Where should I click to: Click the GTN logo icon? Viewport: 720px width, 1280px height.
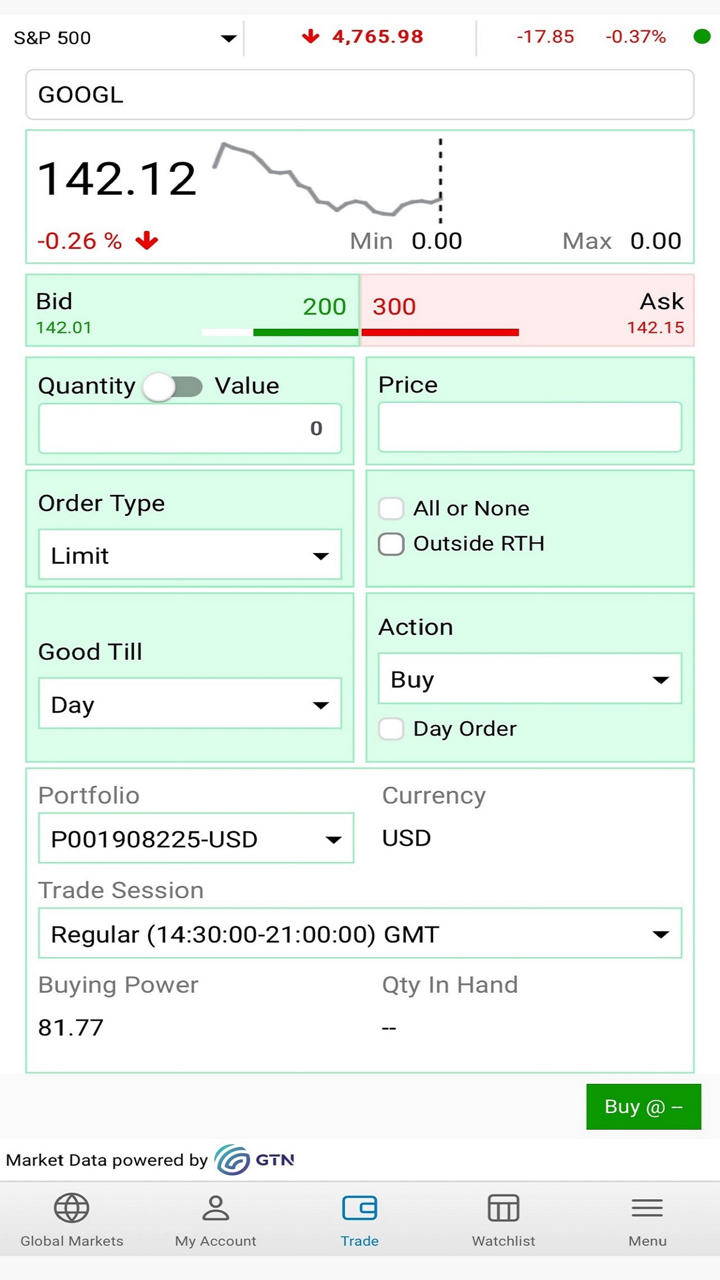(233, 1160)
